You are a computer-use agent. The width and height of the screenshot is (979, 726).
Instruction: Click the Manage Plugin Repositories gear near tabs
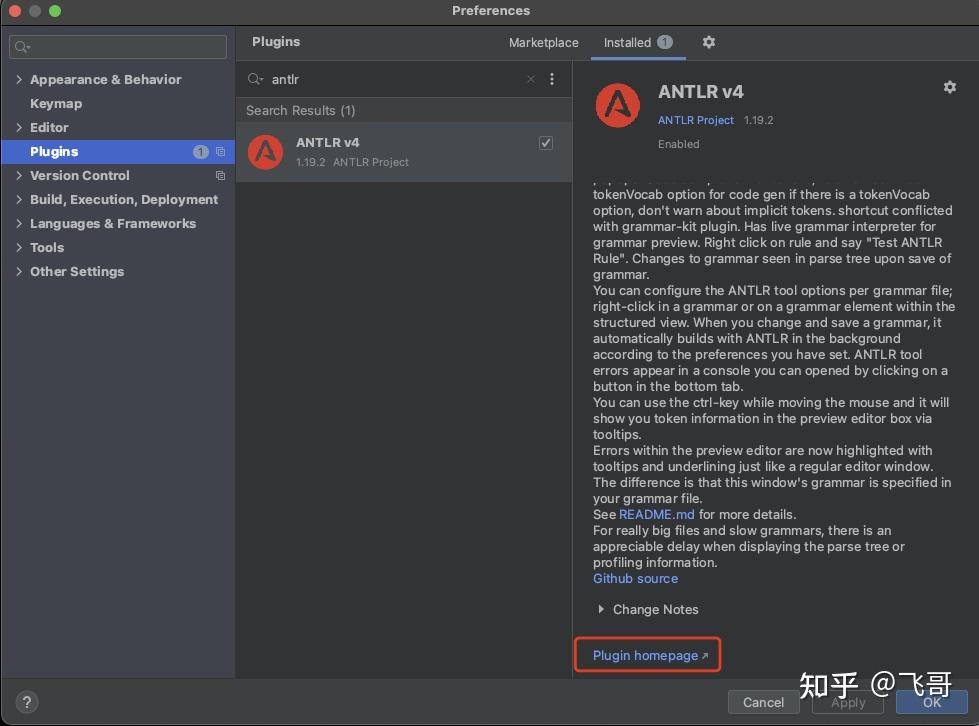[708, 43]
